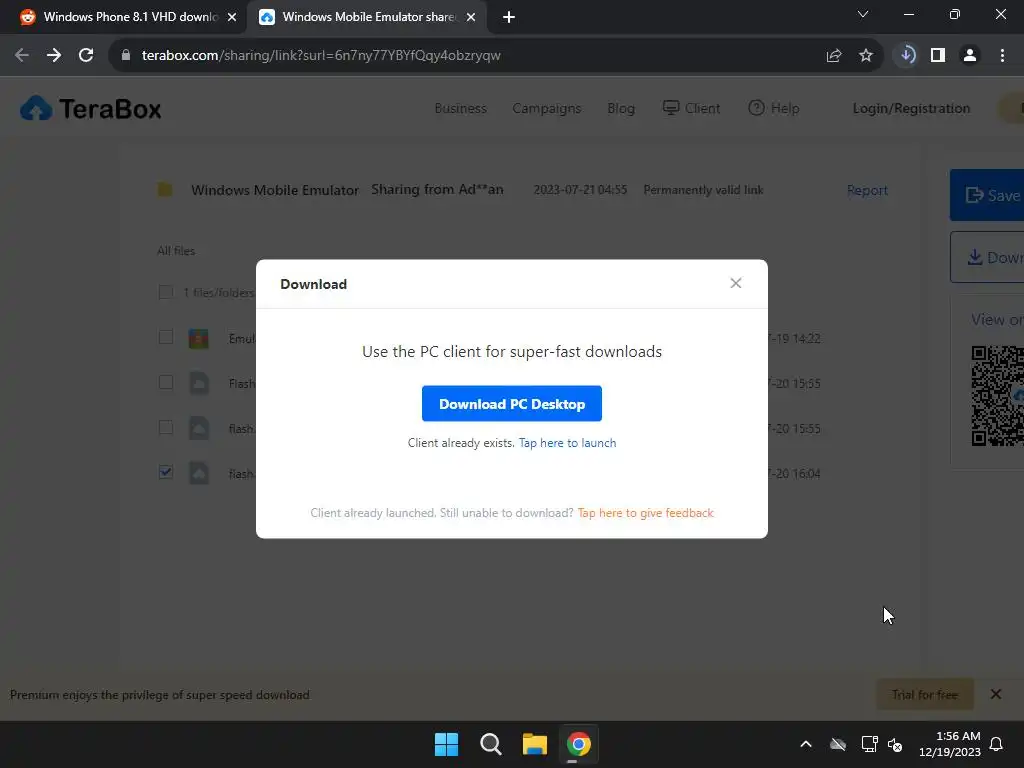Click muted volume tray icon
The image size is (1024, 768).
[895, 744]
